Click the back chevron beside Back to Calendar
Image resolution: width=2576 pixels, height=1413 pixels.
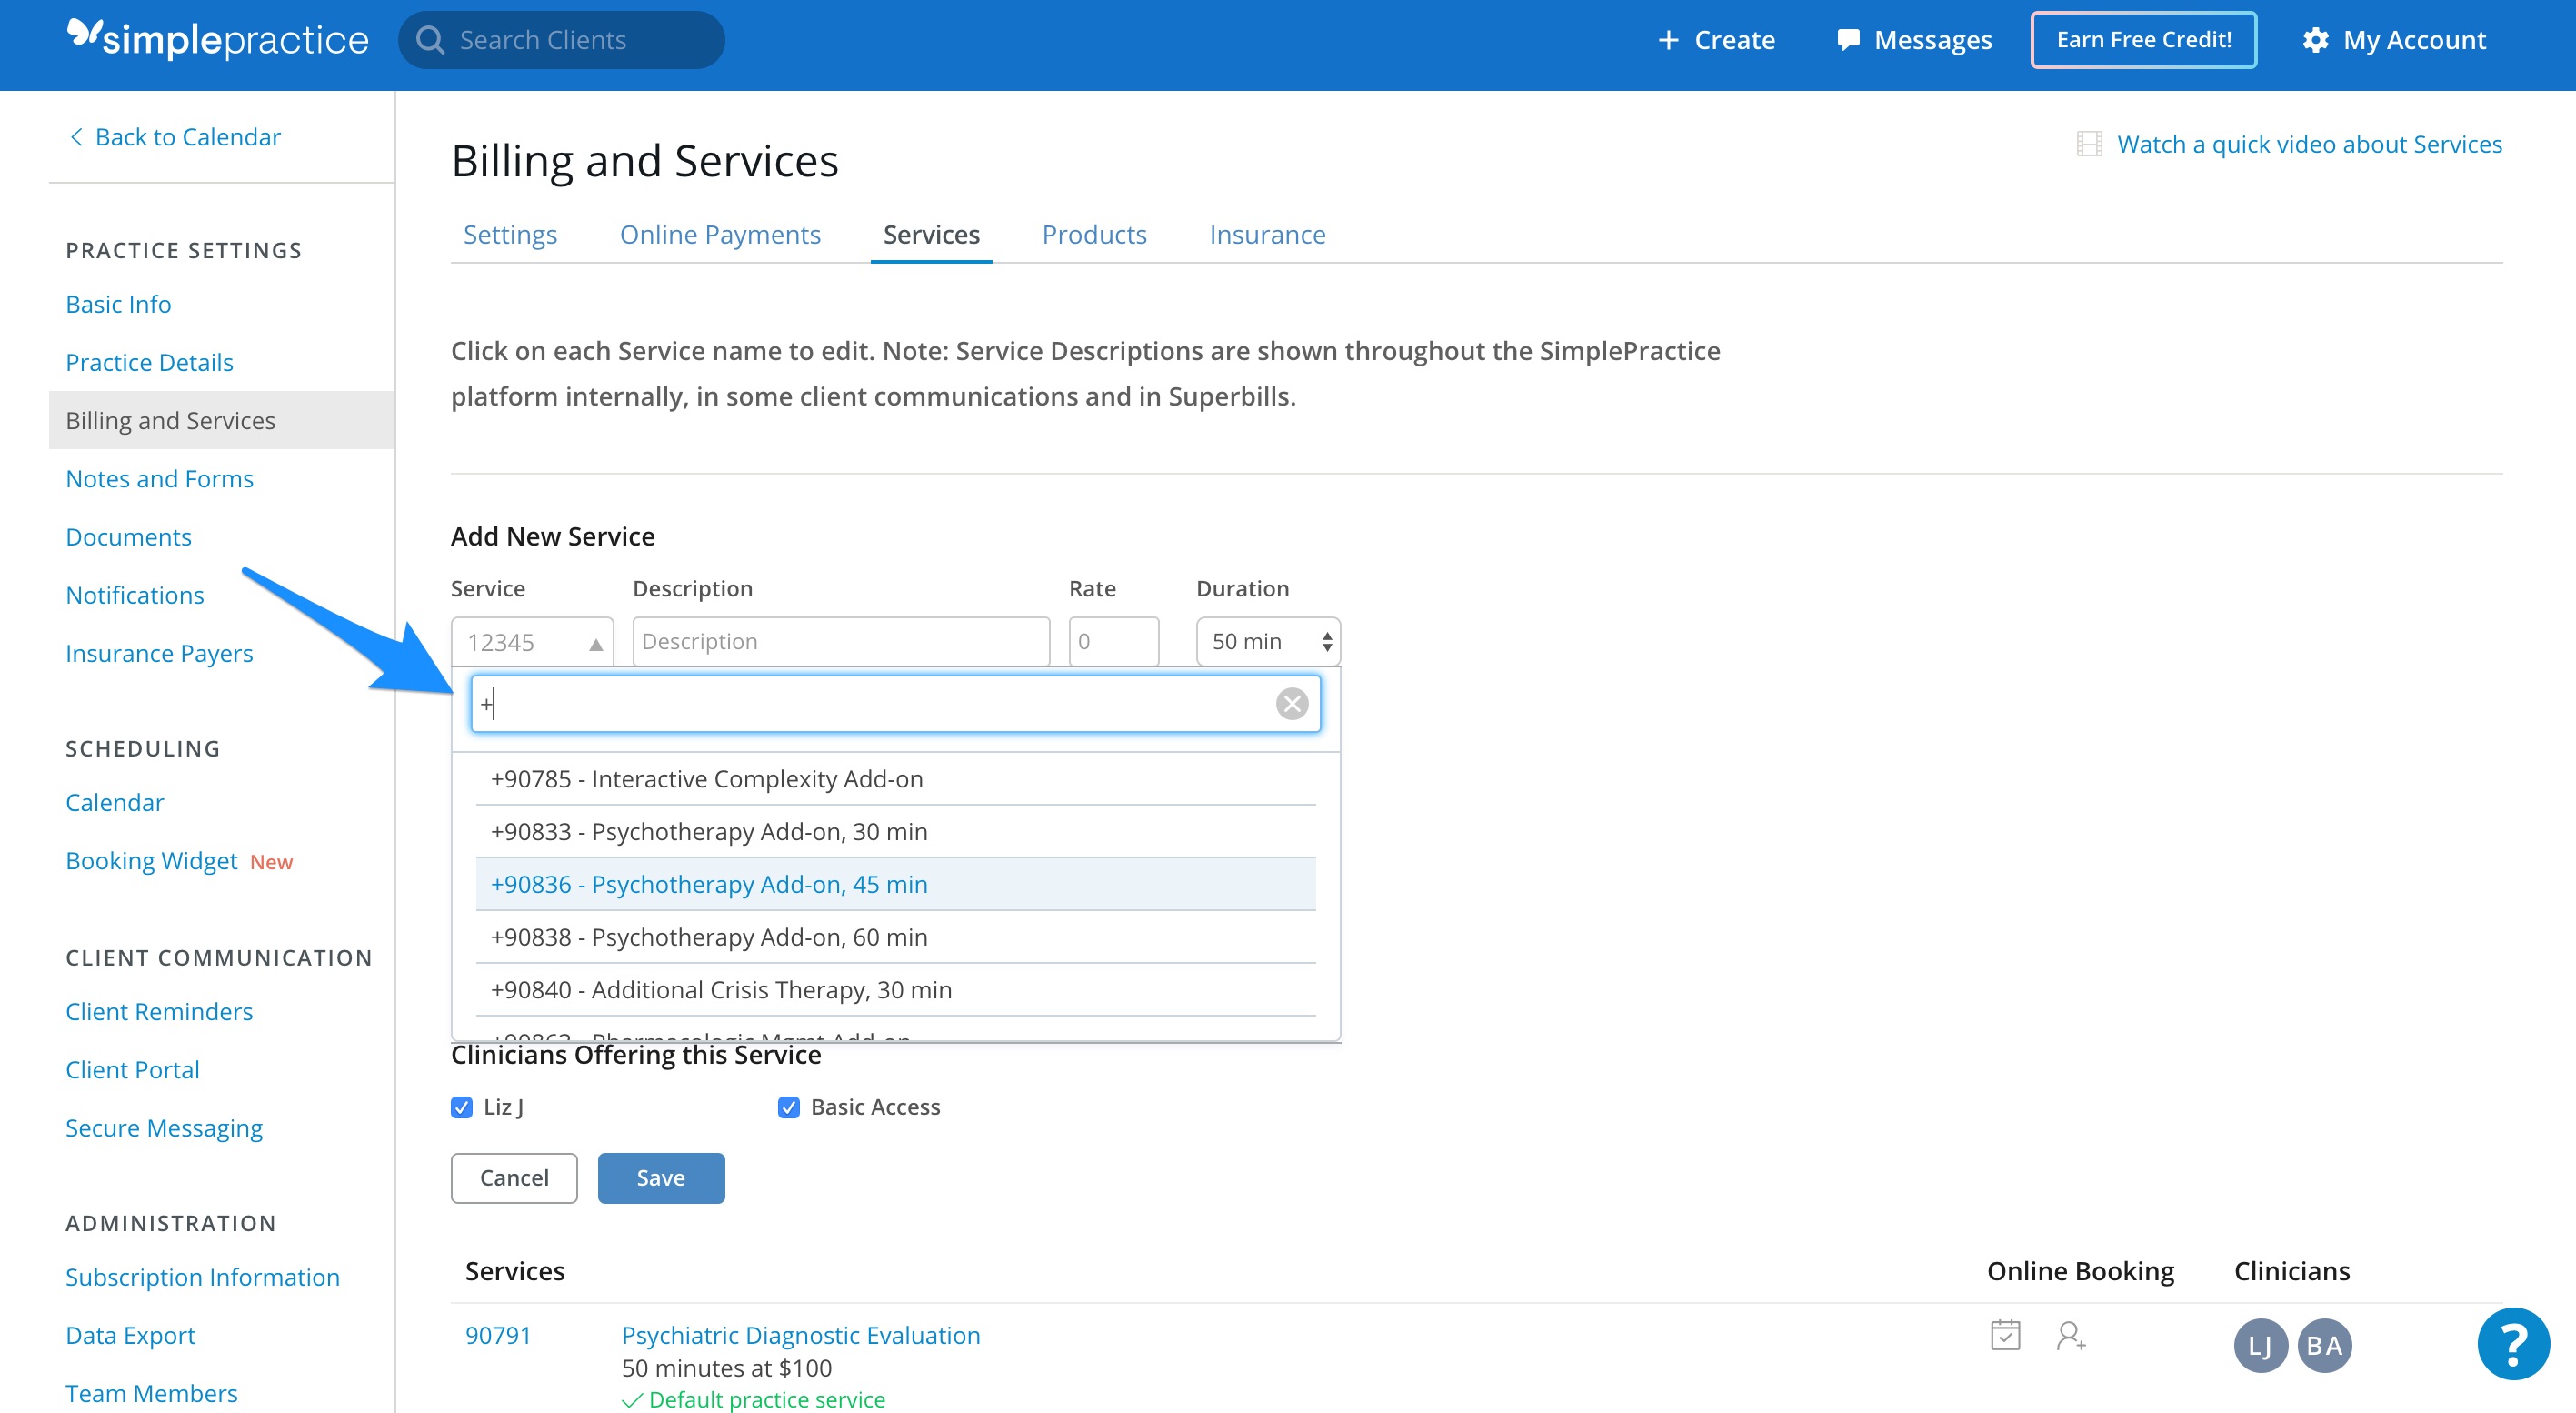[x=76, y=137]
